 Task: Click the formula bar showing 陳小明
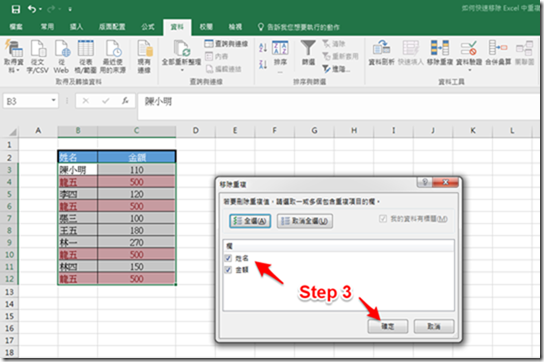coord(338,106)
